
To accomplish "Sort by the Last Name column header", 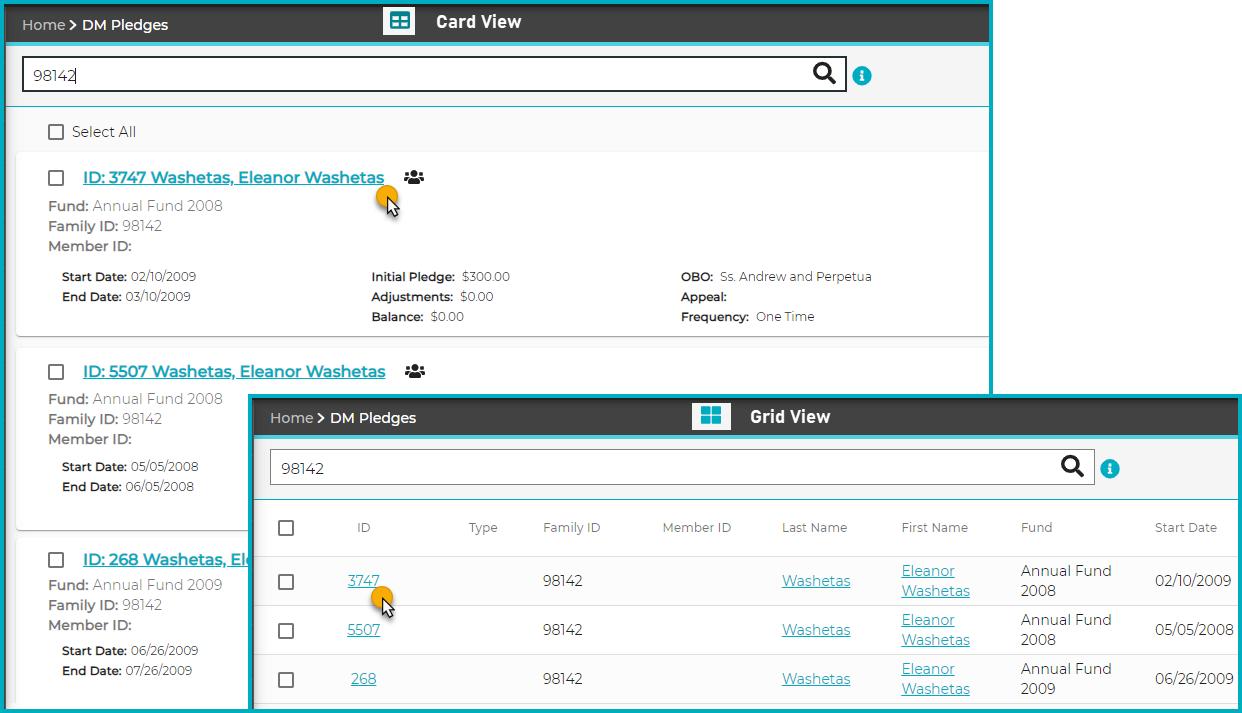I will (x=814, y=528).
